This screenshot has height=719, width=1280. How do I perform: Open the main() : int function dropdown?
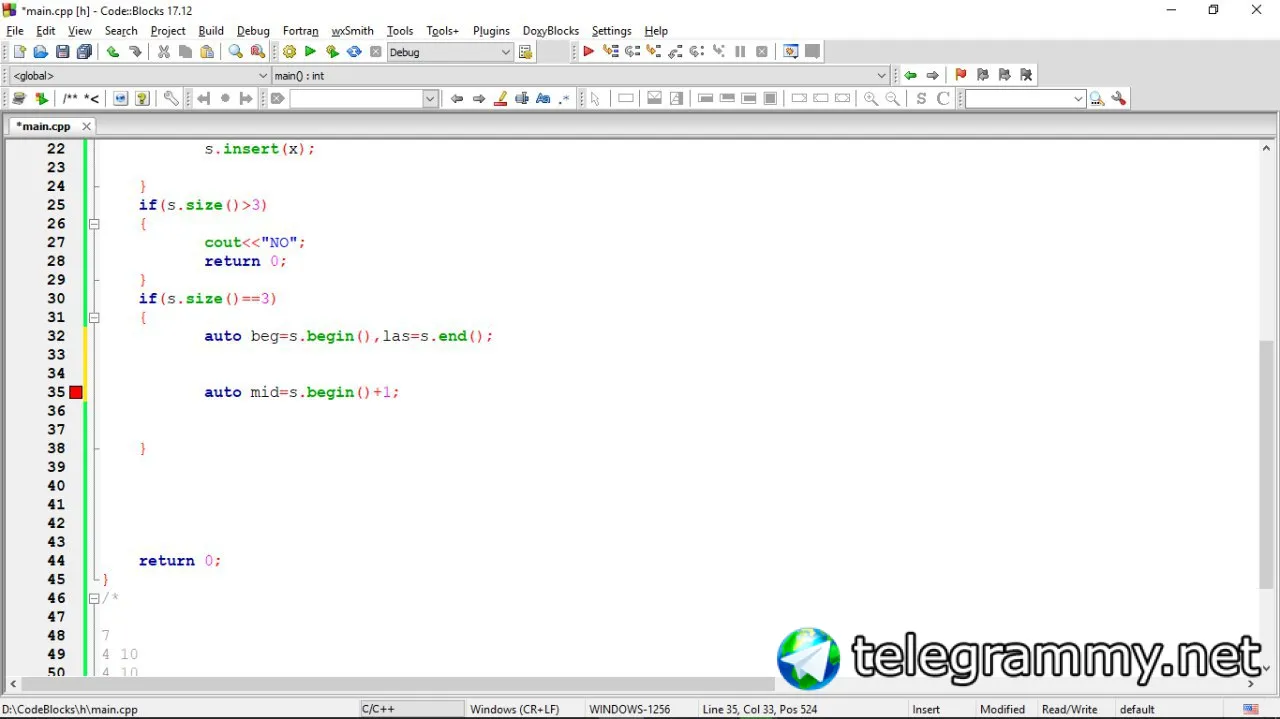pos(881,75)
